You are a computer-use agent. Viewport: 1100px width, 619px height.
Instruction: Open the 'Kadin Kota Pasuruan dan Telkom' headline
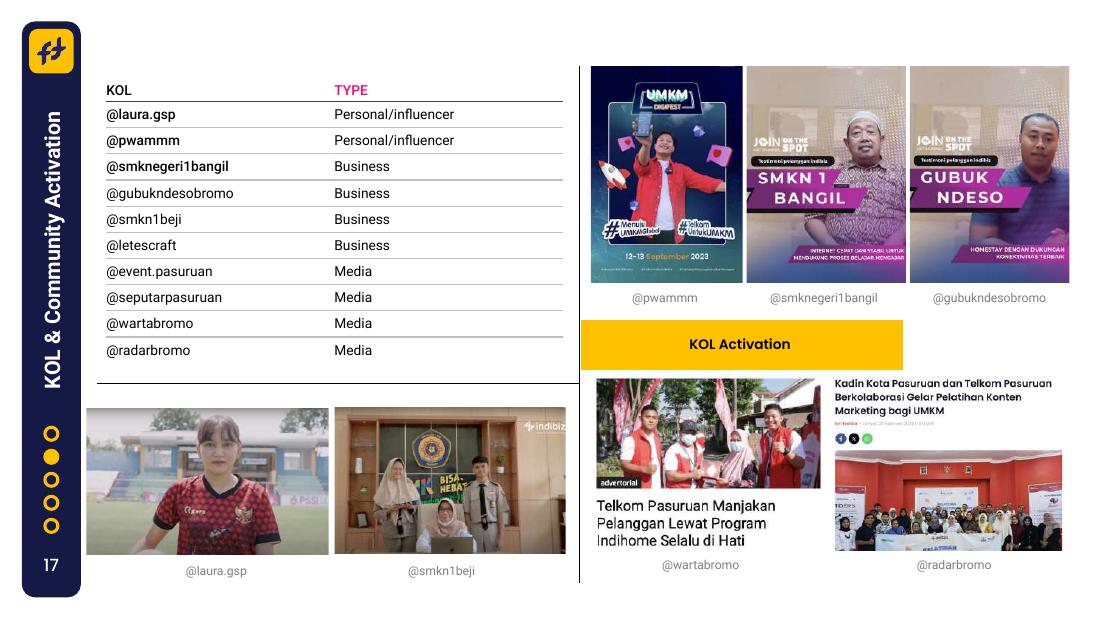coord(943,397)
